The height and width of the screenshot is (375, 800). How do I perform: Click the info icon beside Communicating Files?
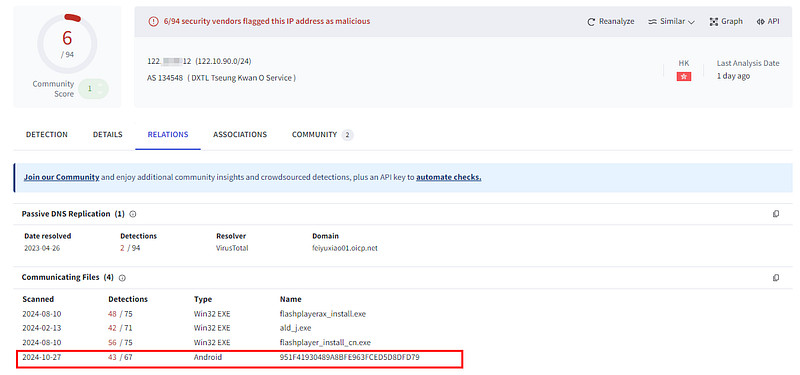click(122, 278)
